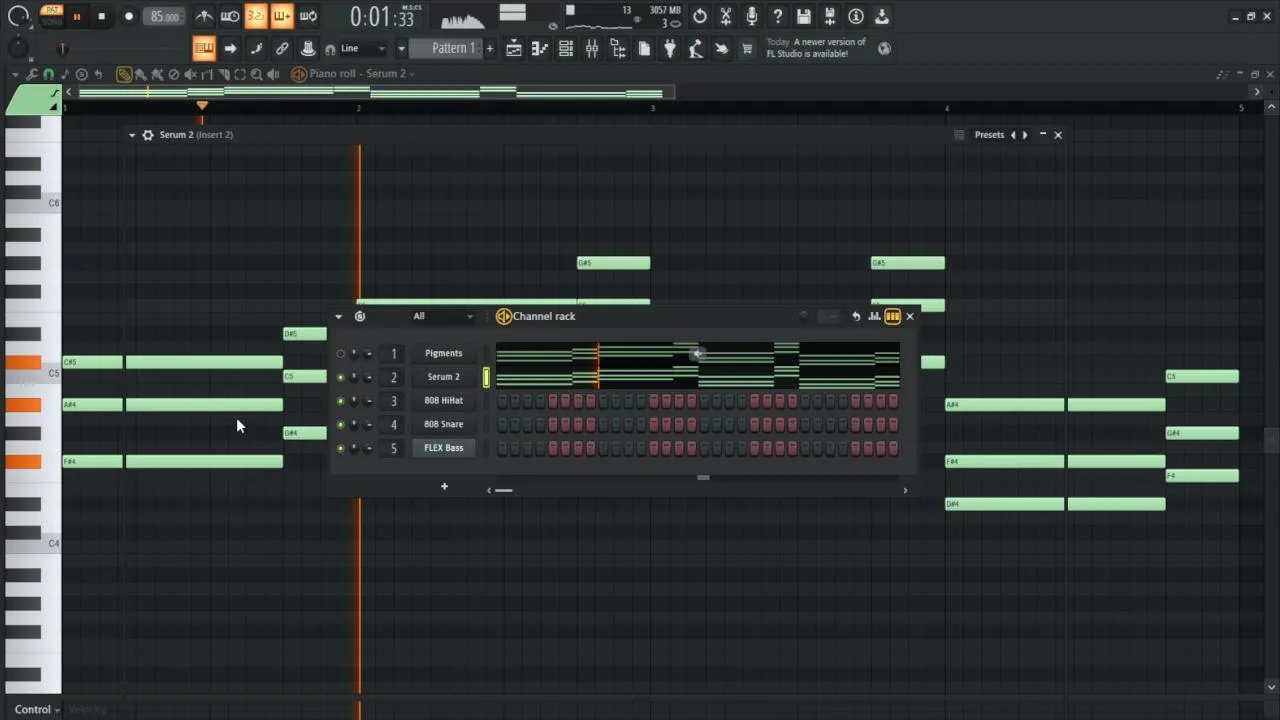Toggle blend recording overdub button
The width and height of the screenshot is (1280, 720).
click(x=282, y=16)
